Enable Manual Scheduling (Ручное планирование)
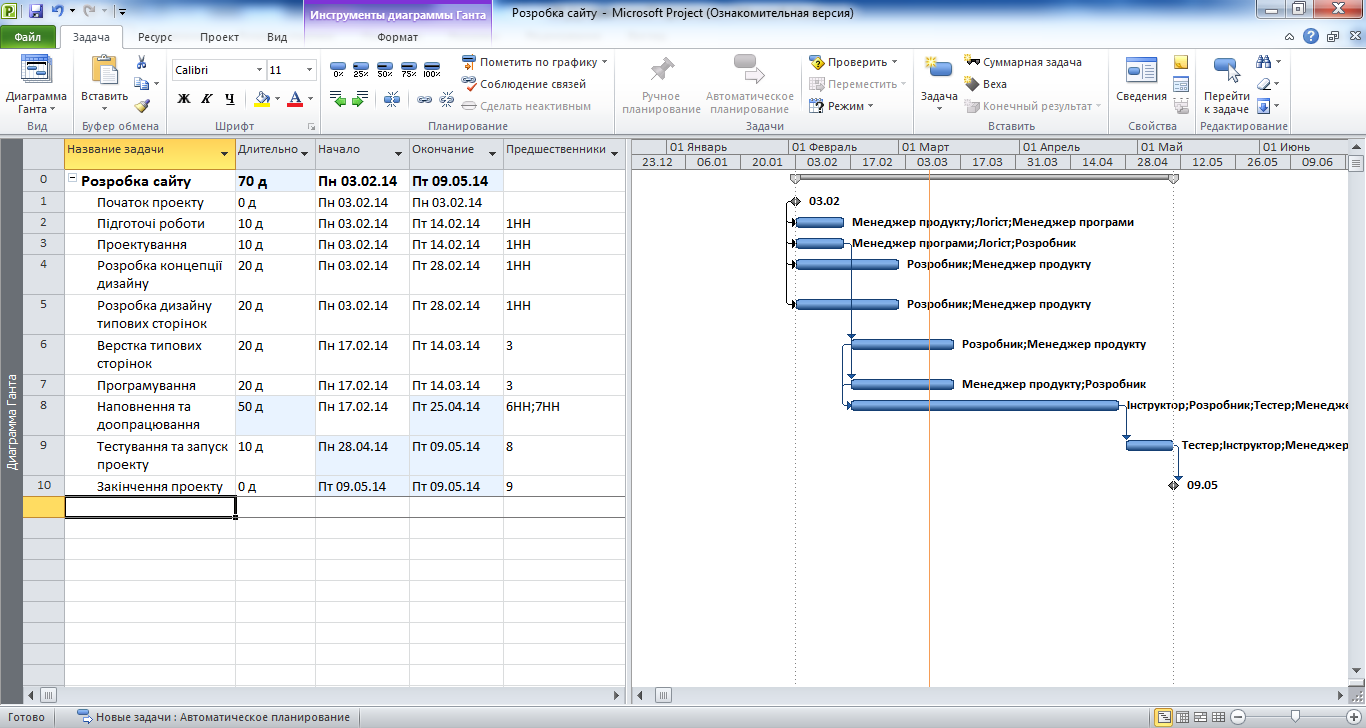 point(661,85)
